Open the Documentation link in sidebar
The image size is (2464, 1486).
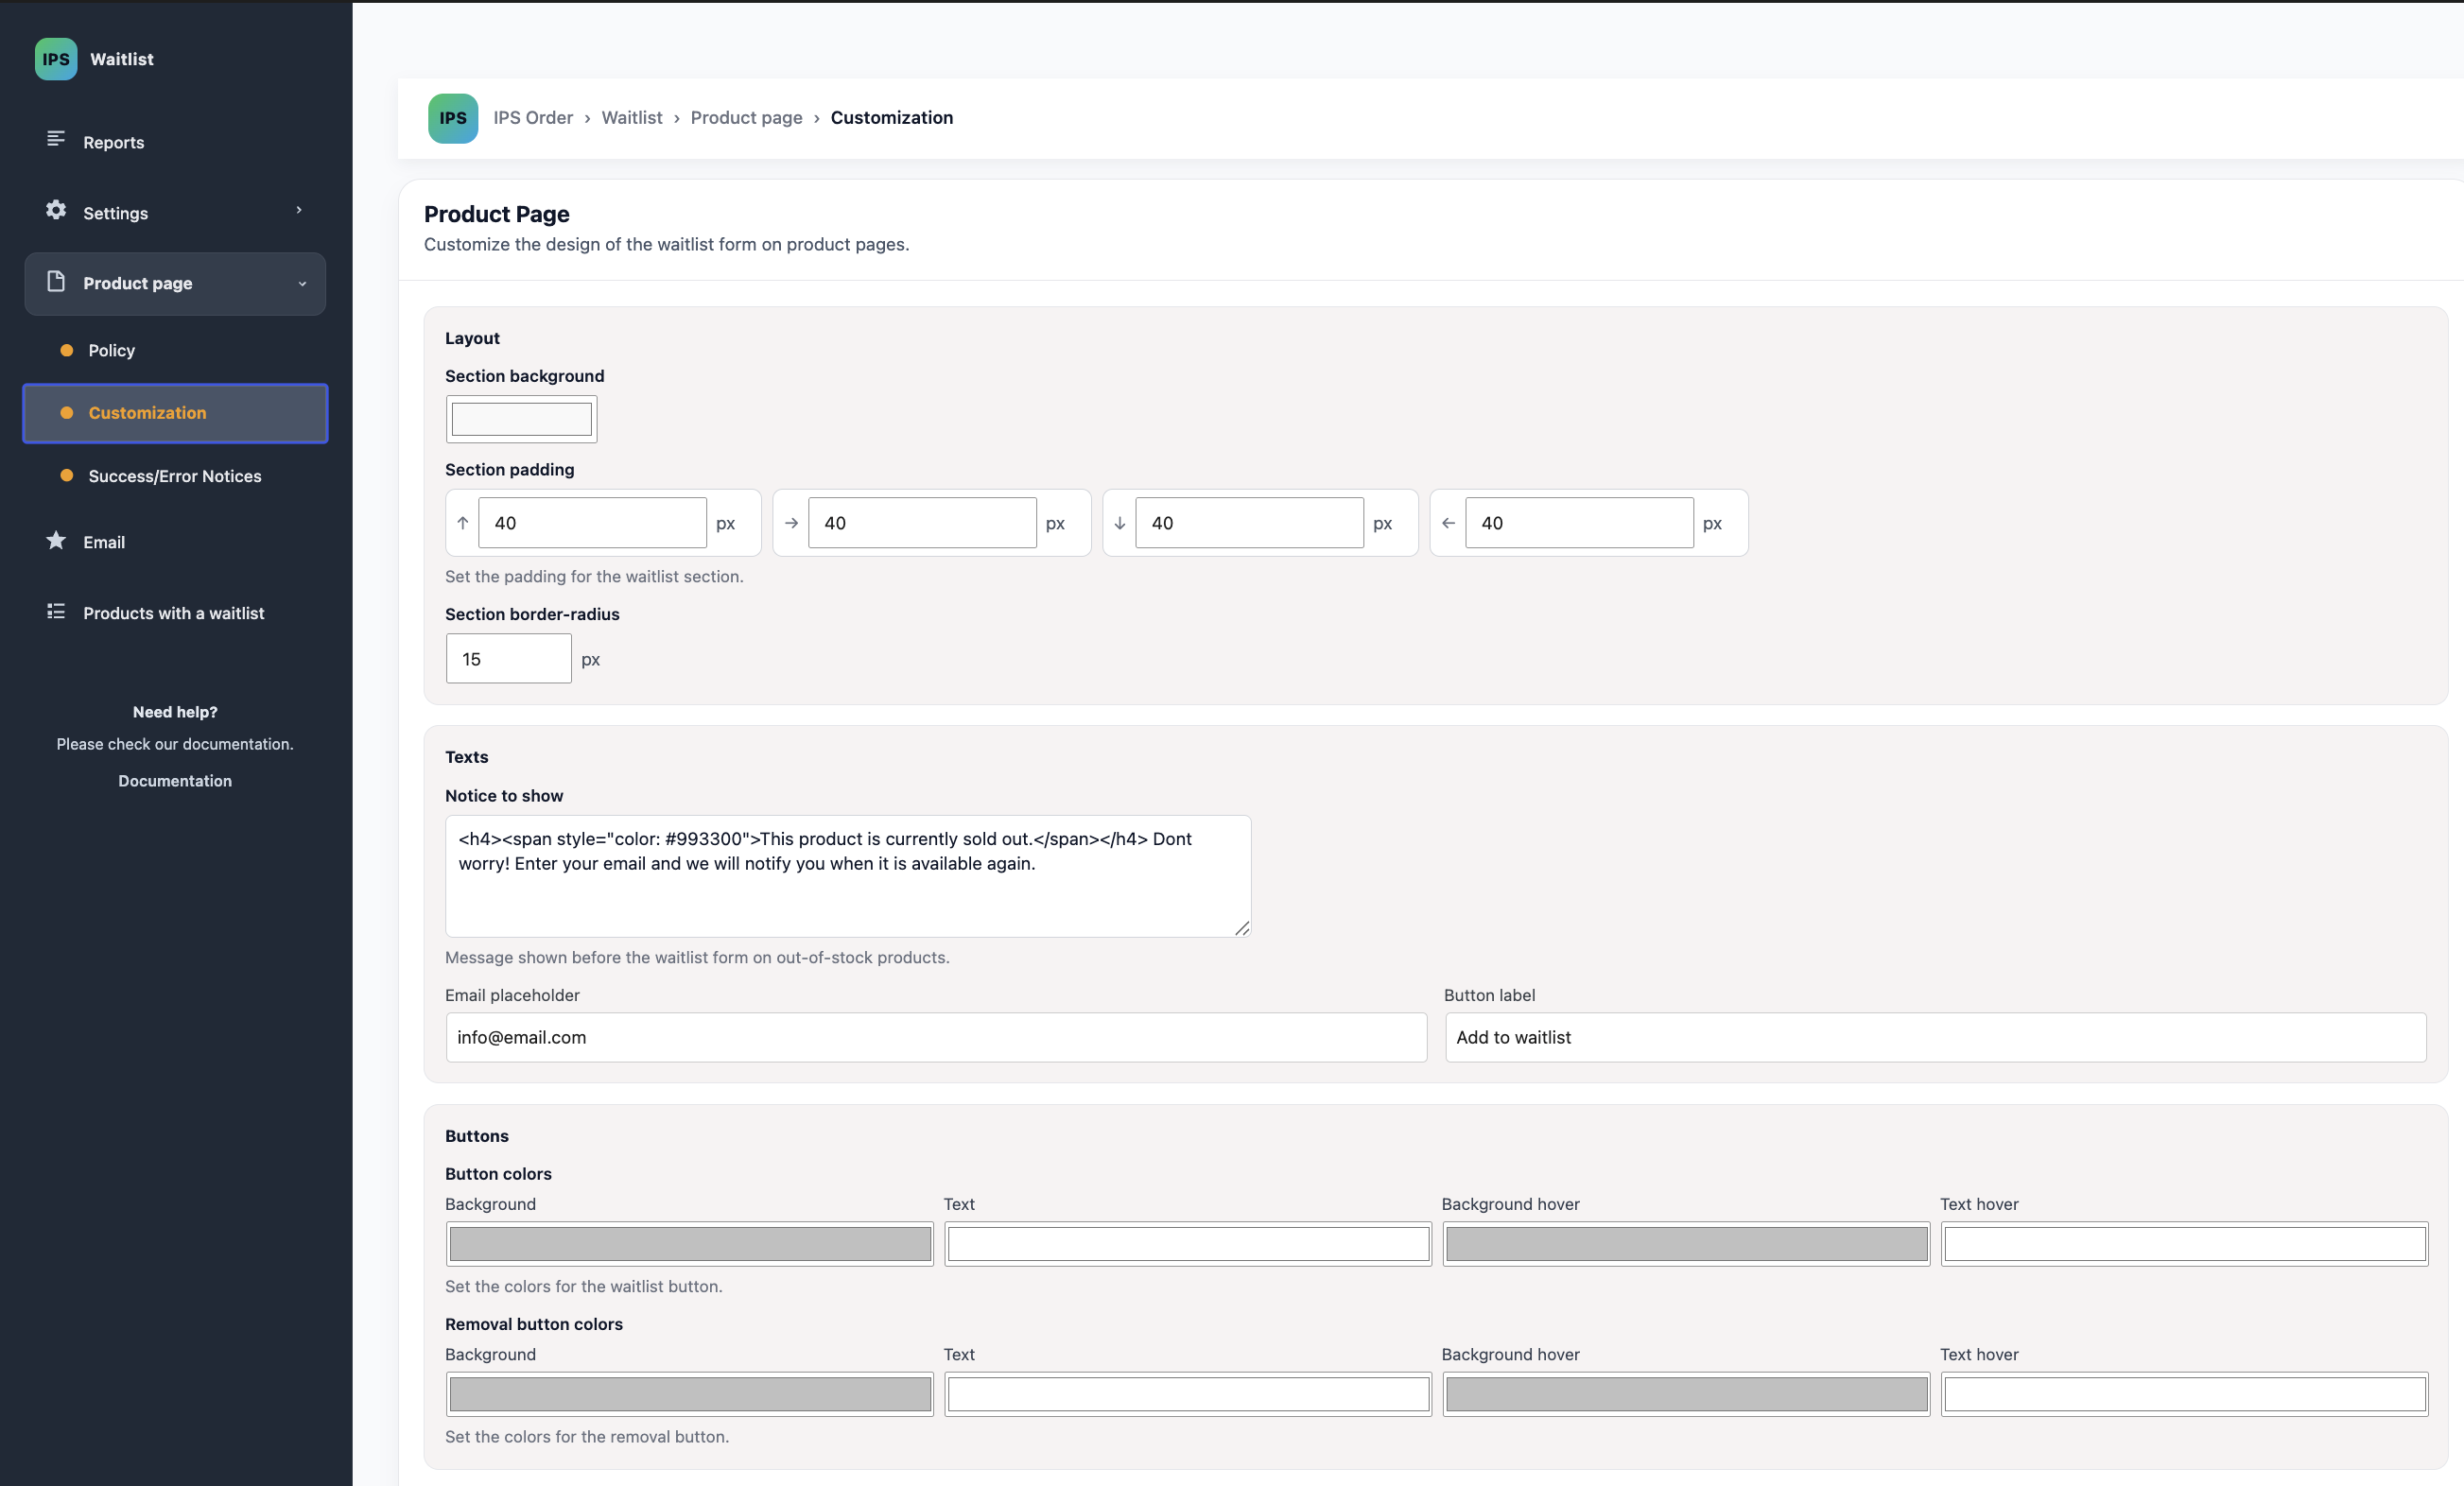[x=175, y=781]
